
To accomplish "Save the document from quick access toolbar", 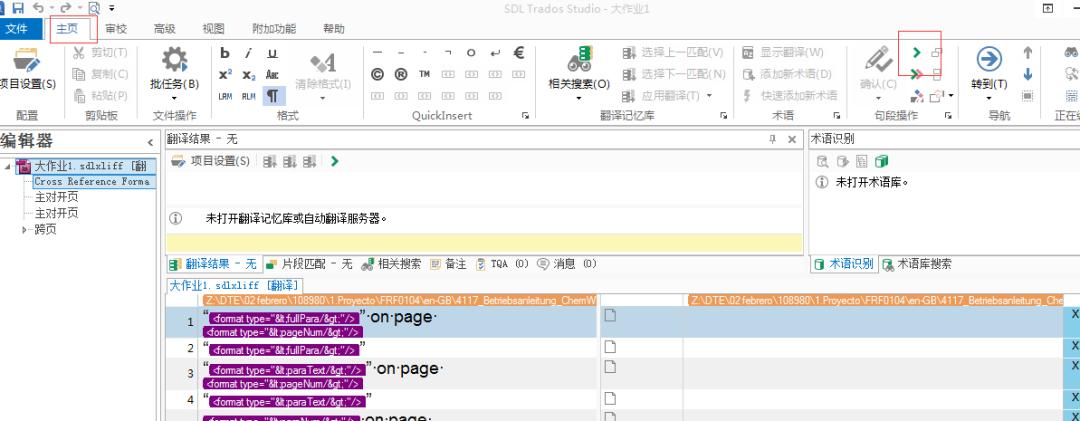I will pyautogui.click(x=18, y=8).
